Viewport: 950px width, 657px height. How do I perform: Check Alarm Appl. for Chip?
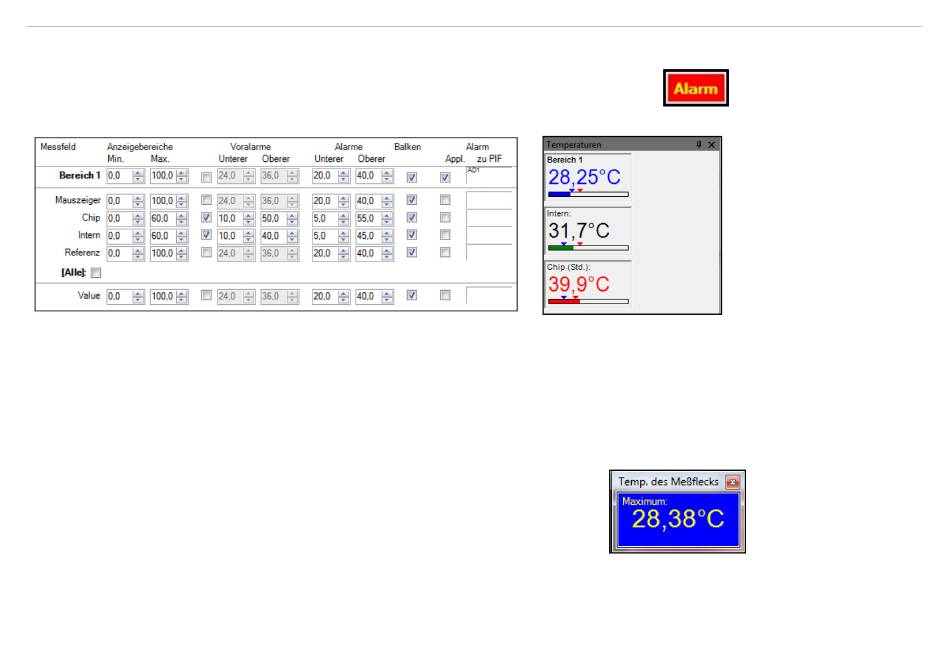[445, 217]
